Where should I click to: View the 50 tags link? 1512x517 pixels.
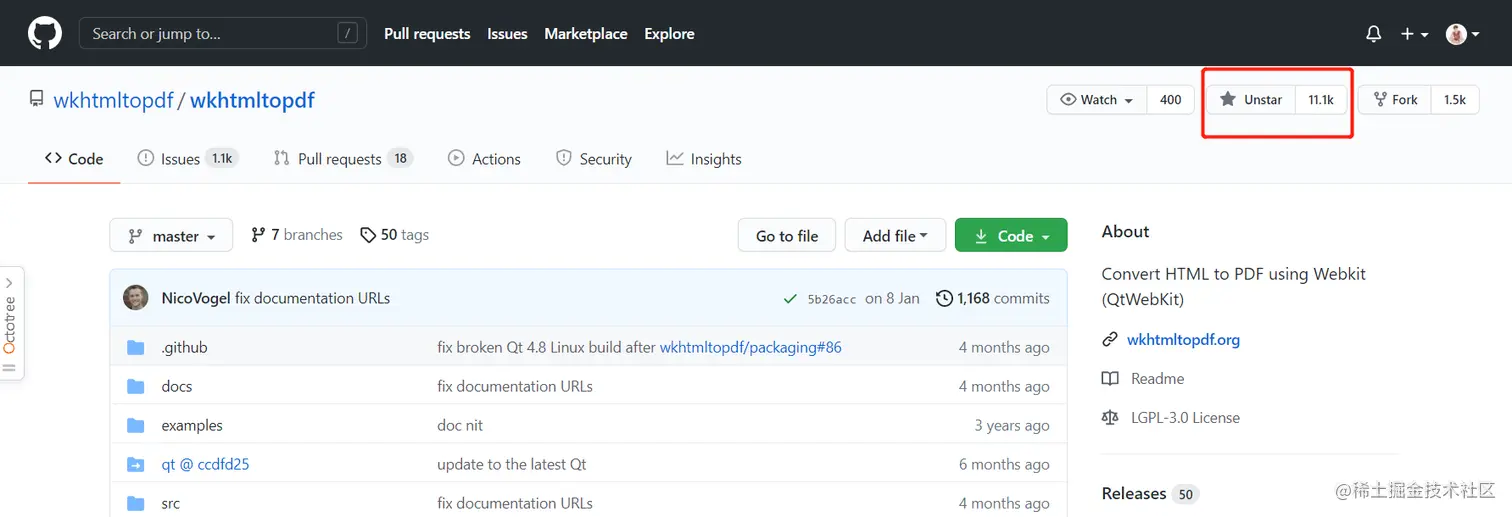pos(395,235)
